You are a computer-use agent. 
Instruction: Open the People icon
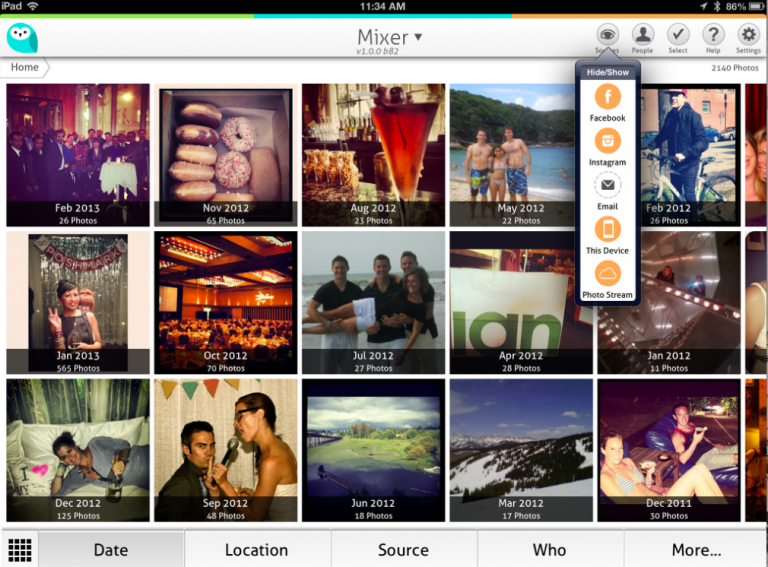(642, 36)
